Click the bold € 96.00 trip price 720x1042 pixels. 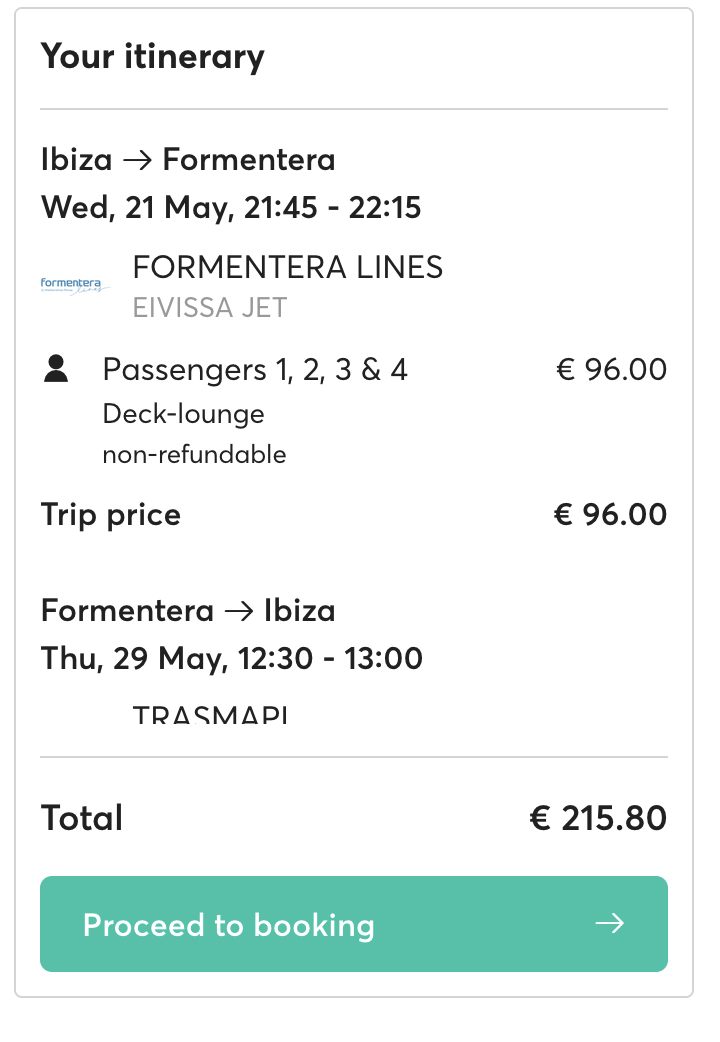pyautogui.click(x=610, y=514)
